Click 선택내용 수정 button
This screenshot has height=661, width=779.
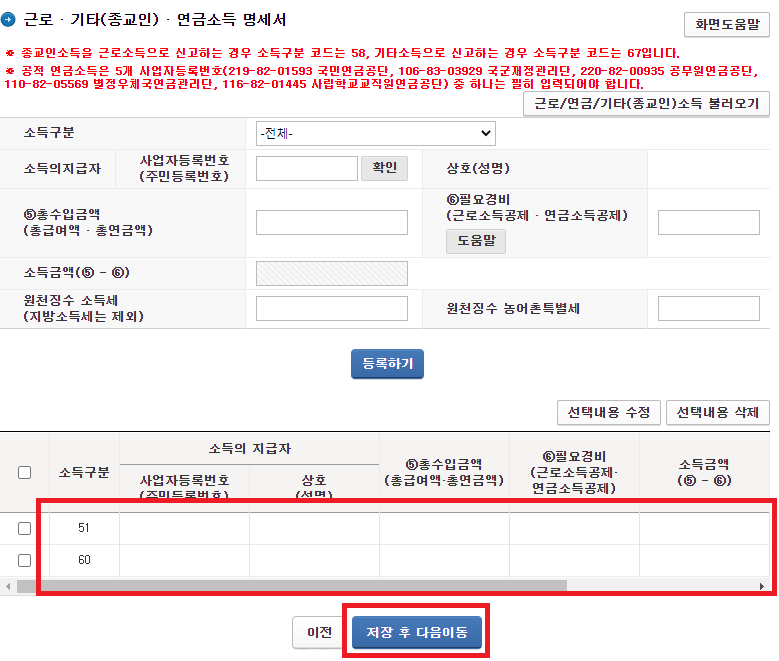(609, 413)
